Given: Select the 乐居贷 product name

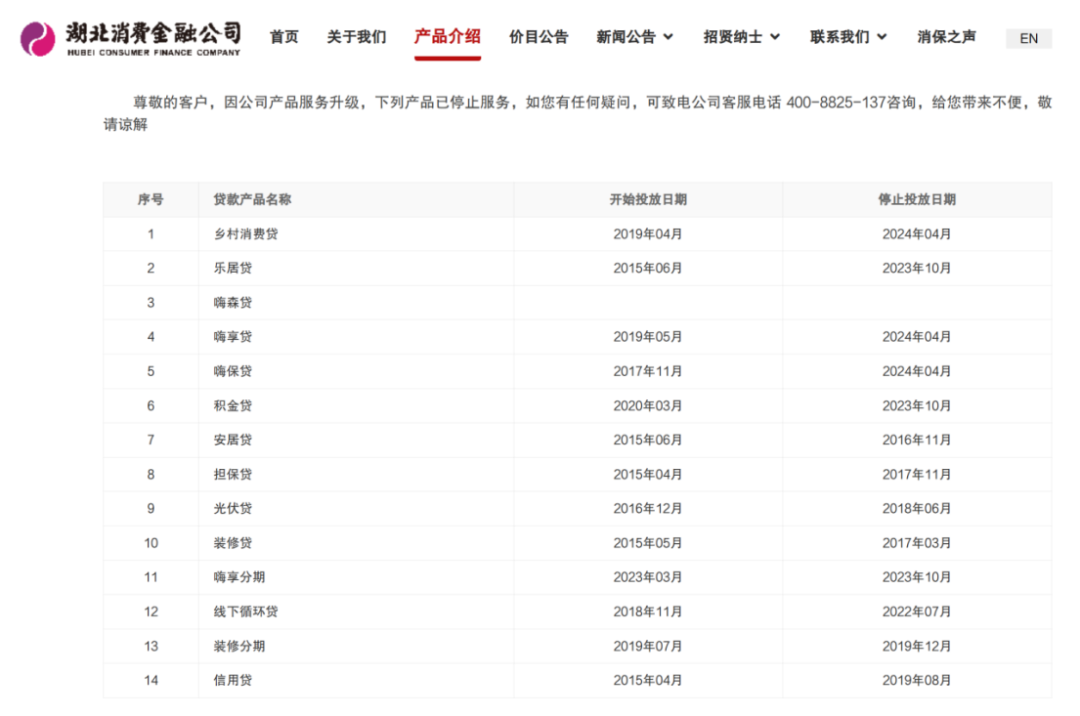Looking at the screenshot, I should coord(233,268).
